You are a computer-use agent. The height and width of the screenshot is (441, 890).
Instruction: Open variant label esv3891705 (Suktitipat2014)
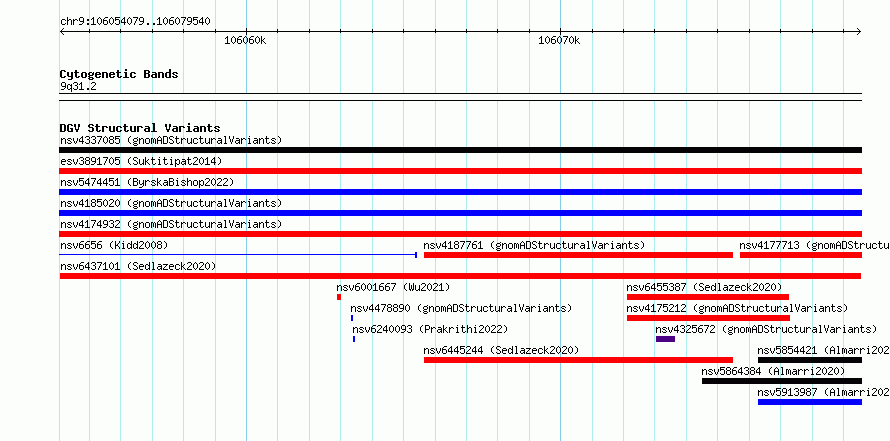point(141,161)
